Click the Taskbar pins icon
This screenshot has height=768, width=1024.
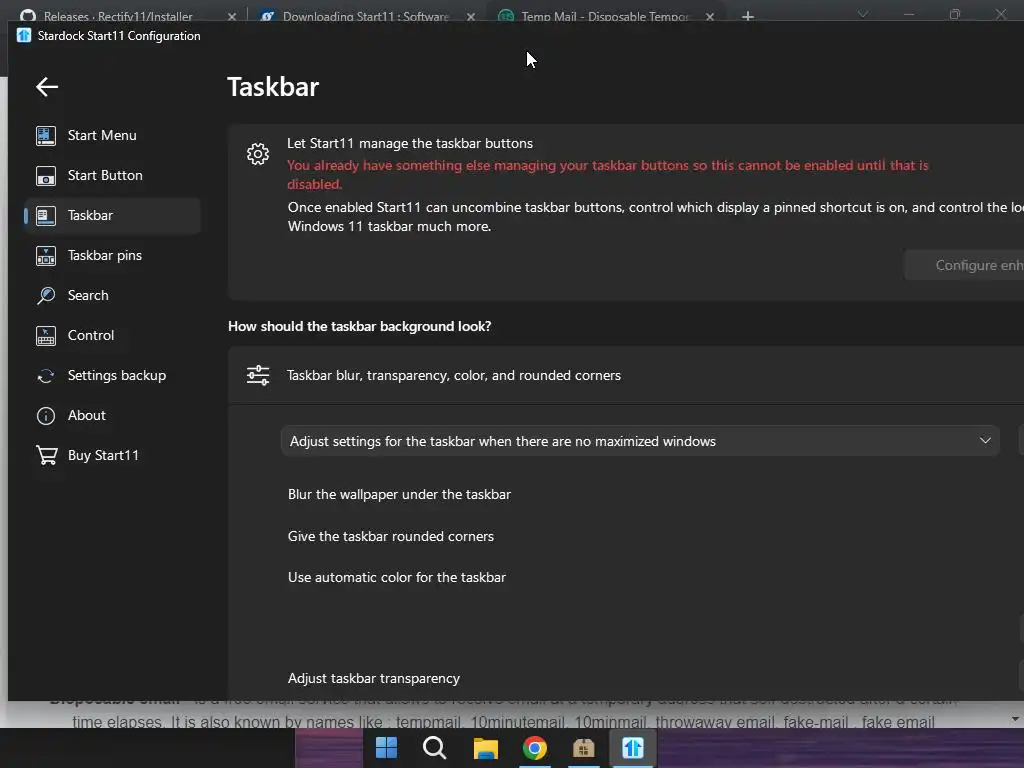click(46, 255)
